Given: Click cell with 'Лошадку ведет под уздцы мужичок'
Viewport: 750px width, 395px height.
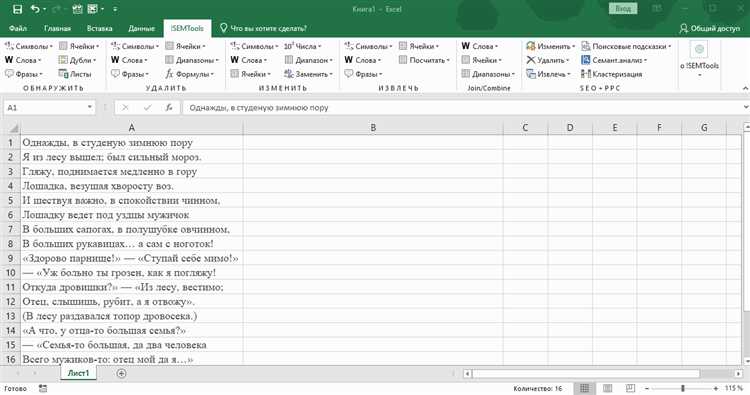Looking at the screenshot, I should (132, 215).
